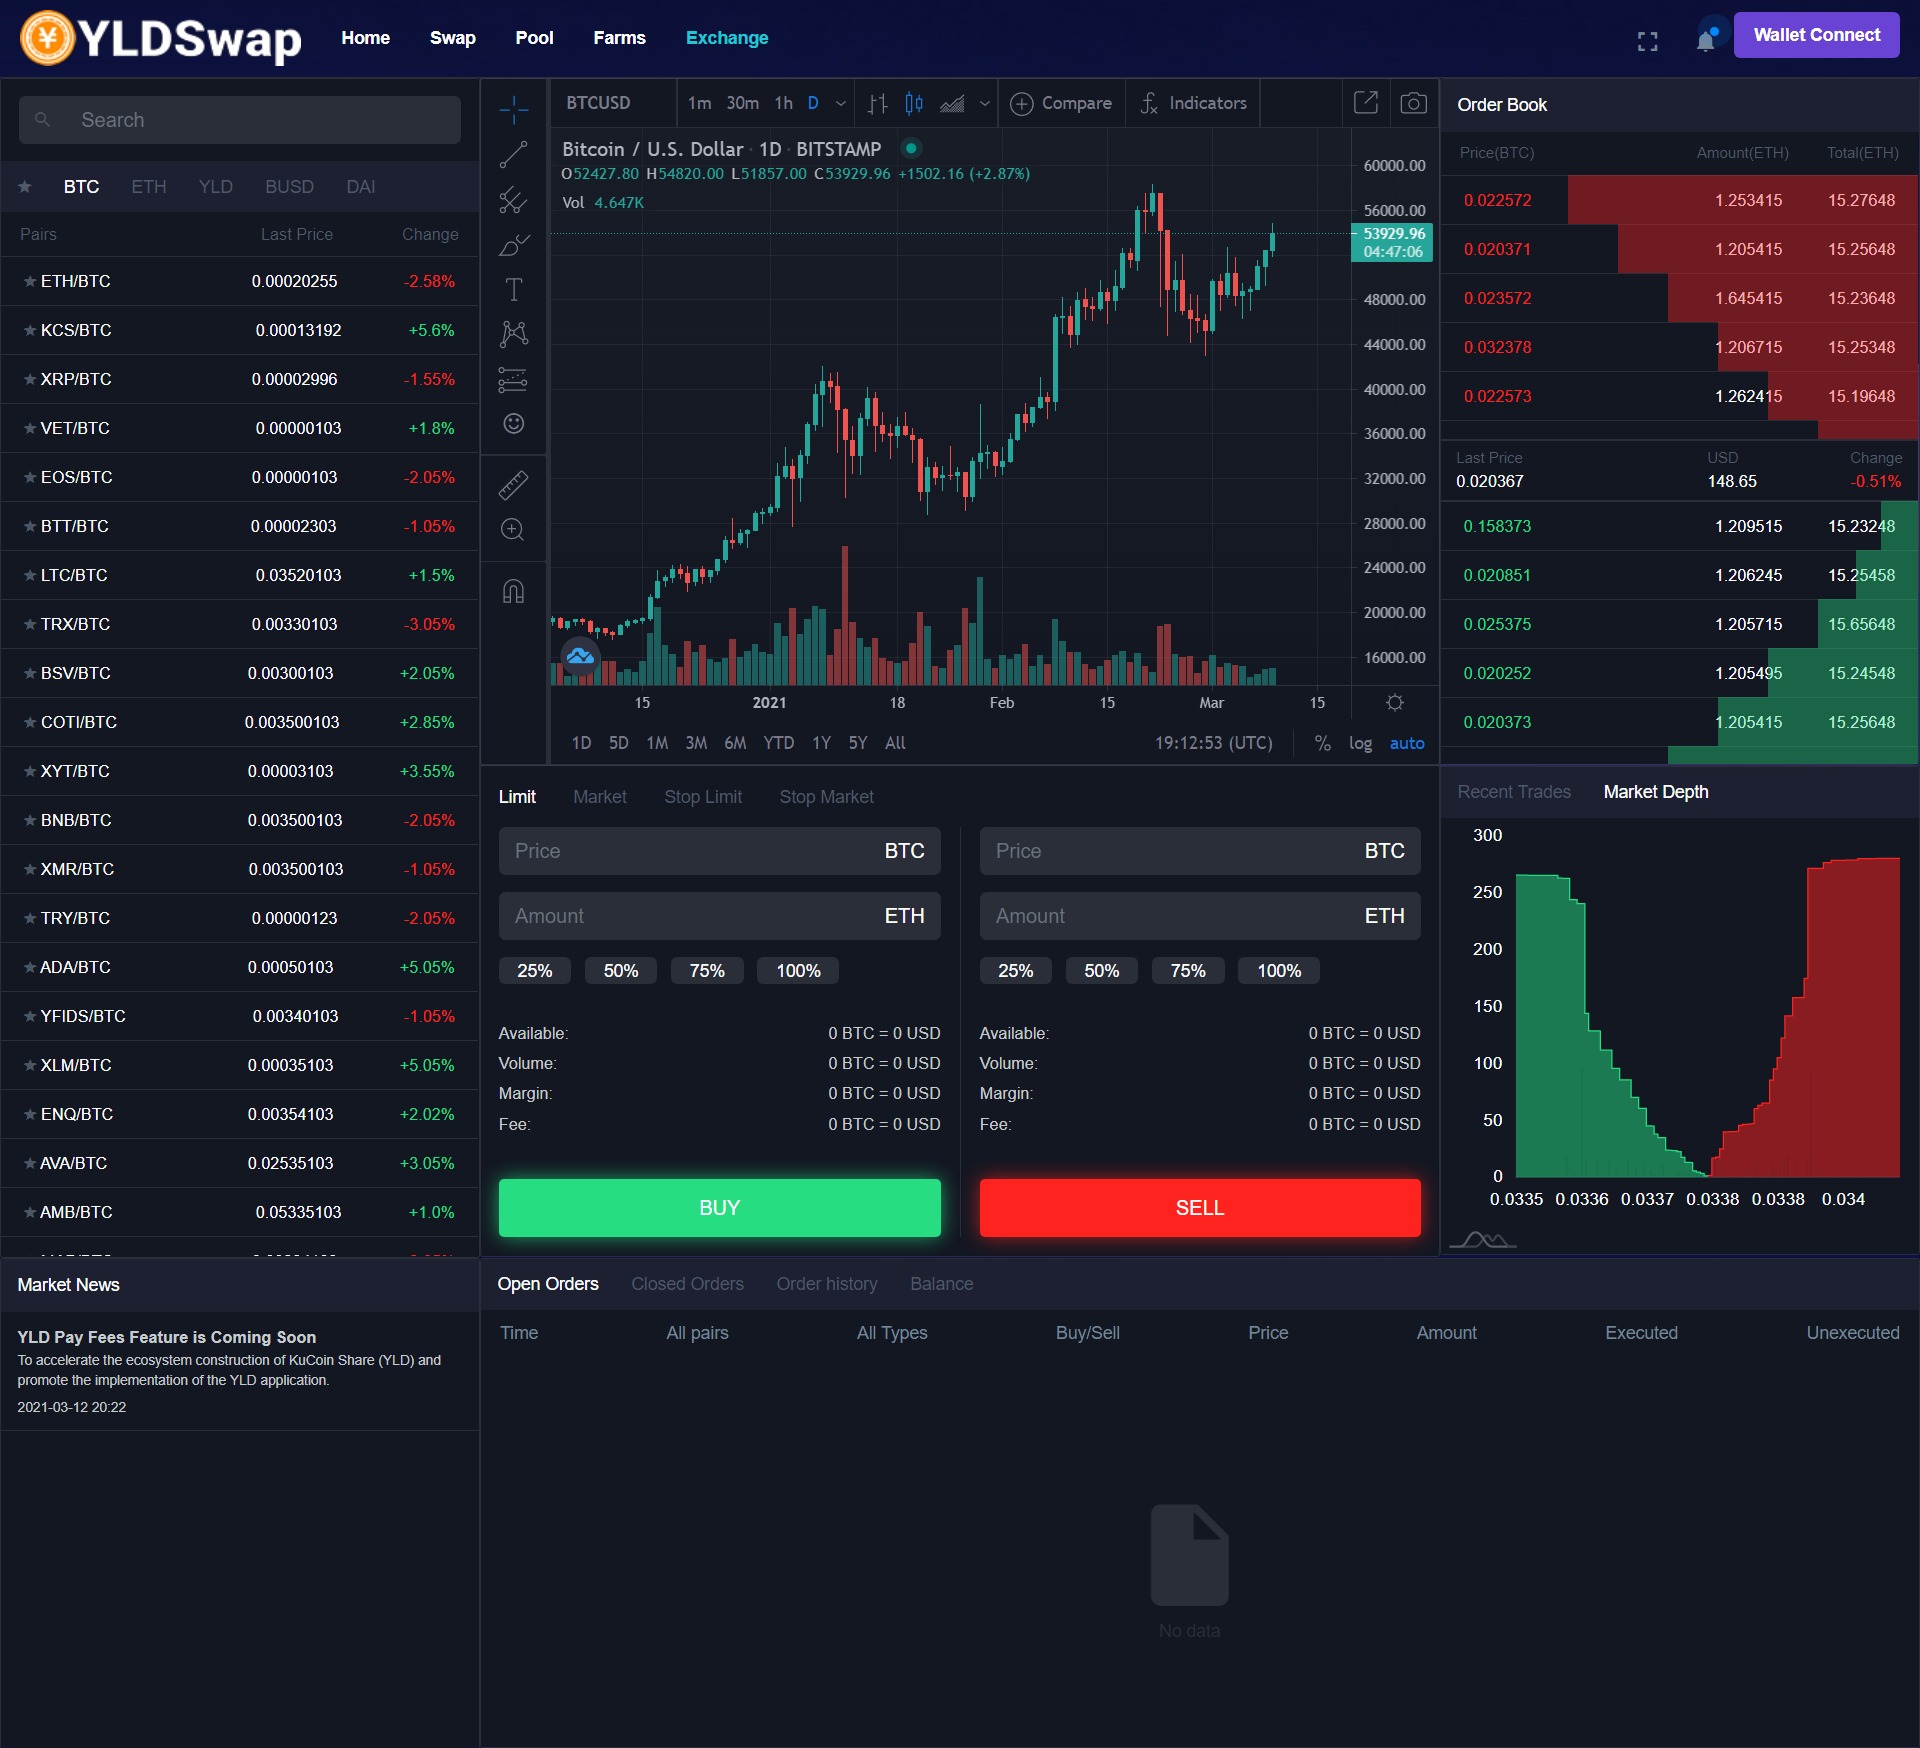1920x1748 pixels.
Task: Open the BTCUSD symbol selector
Action: (x=598, y=103)
